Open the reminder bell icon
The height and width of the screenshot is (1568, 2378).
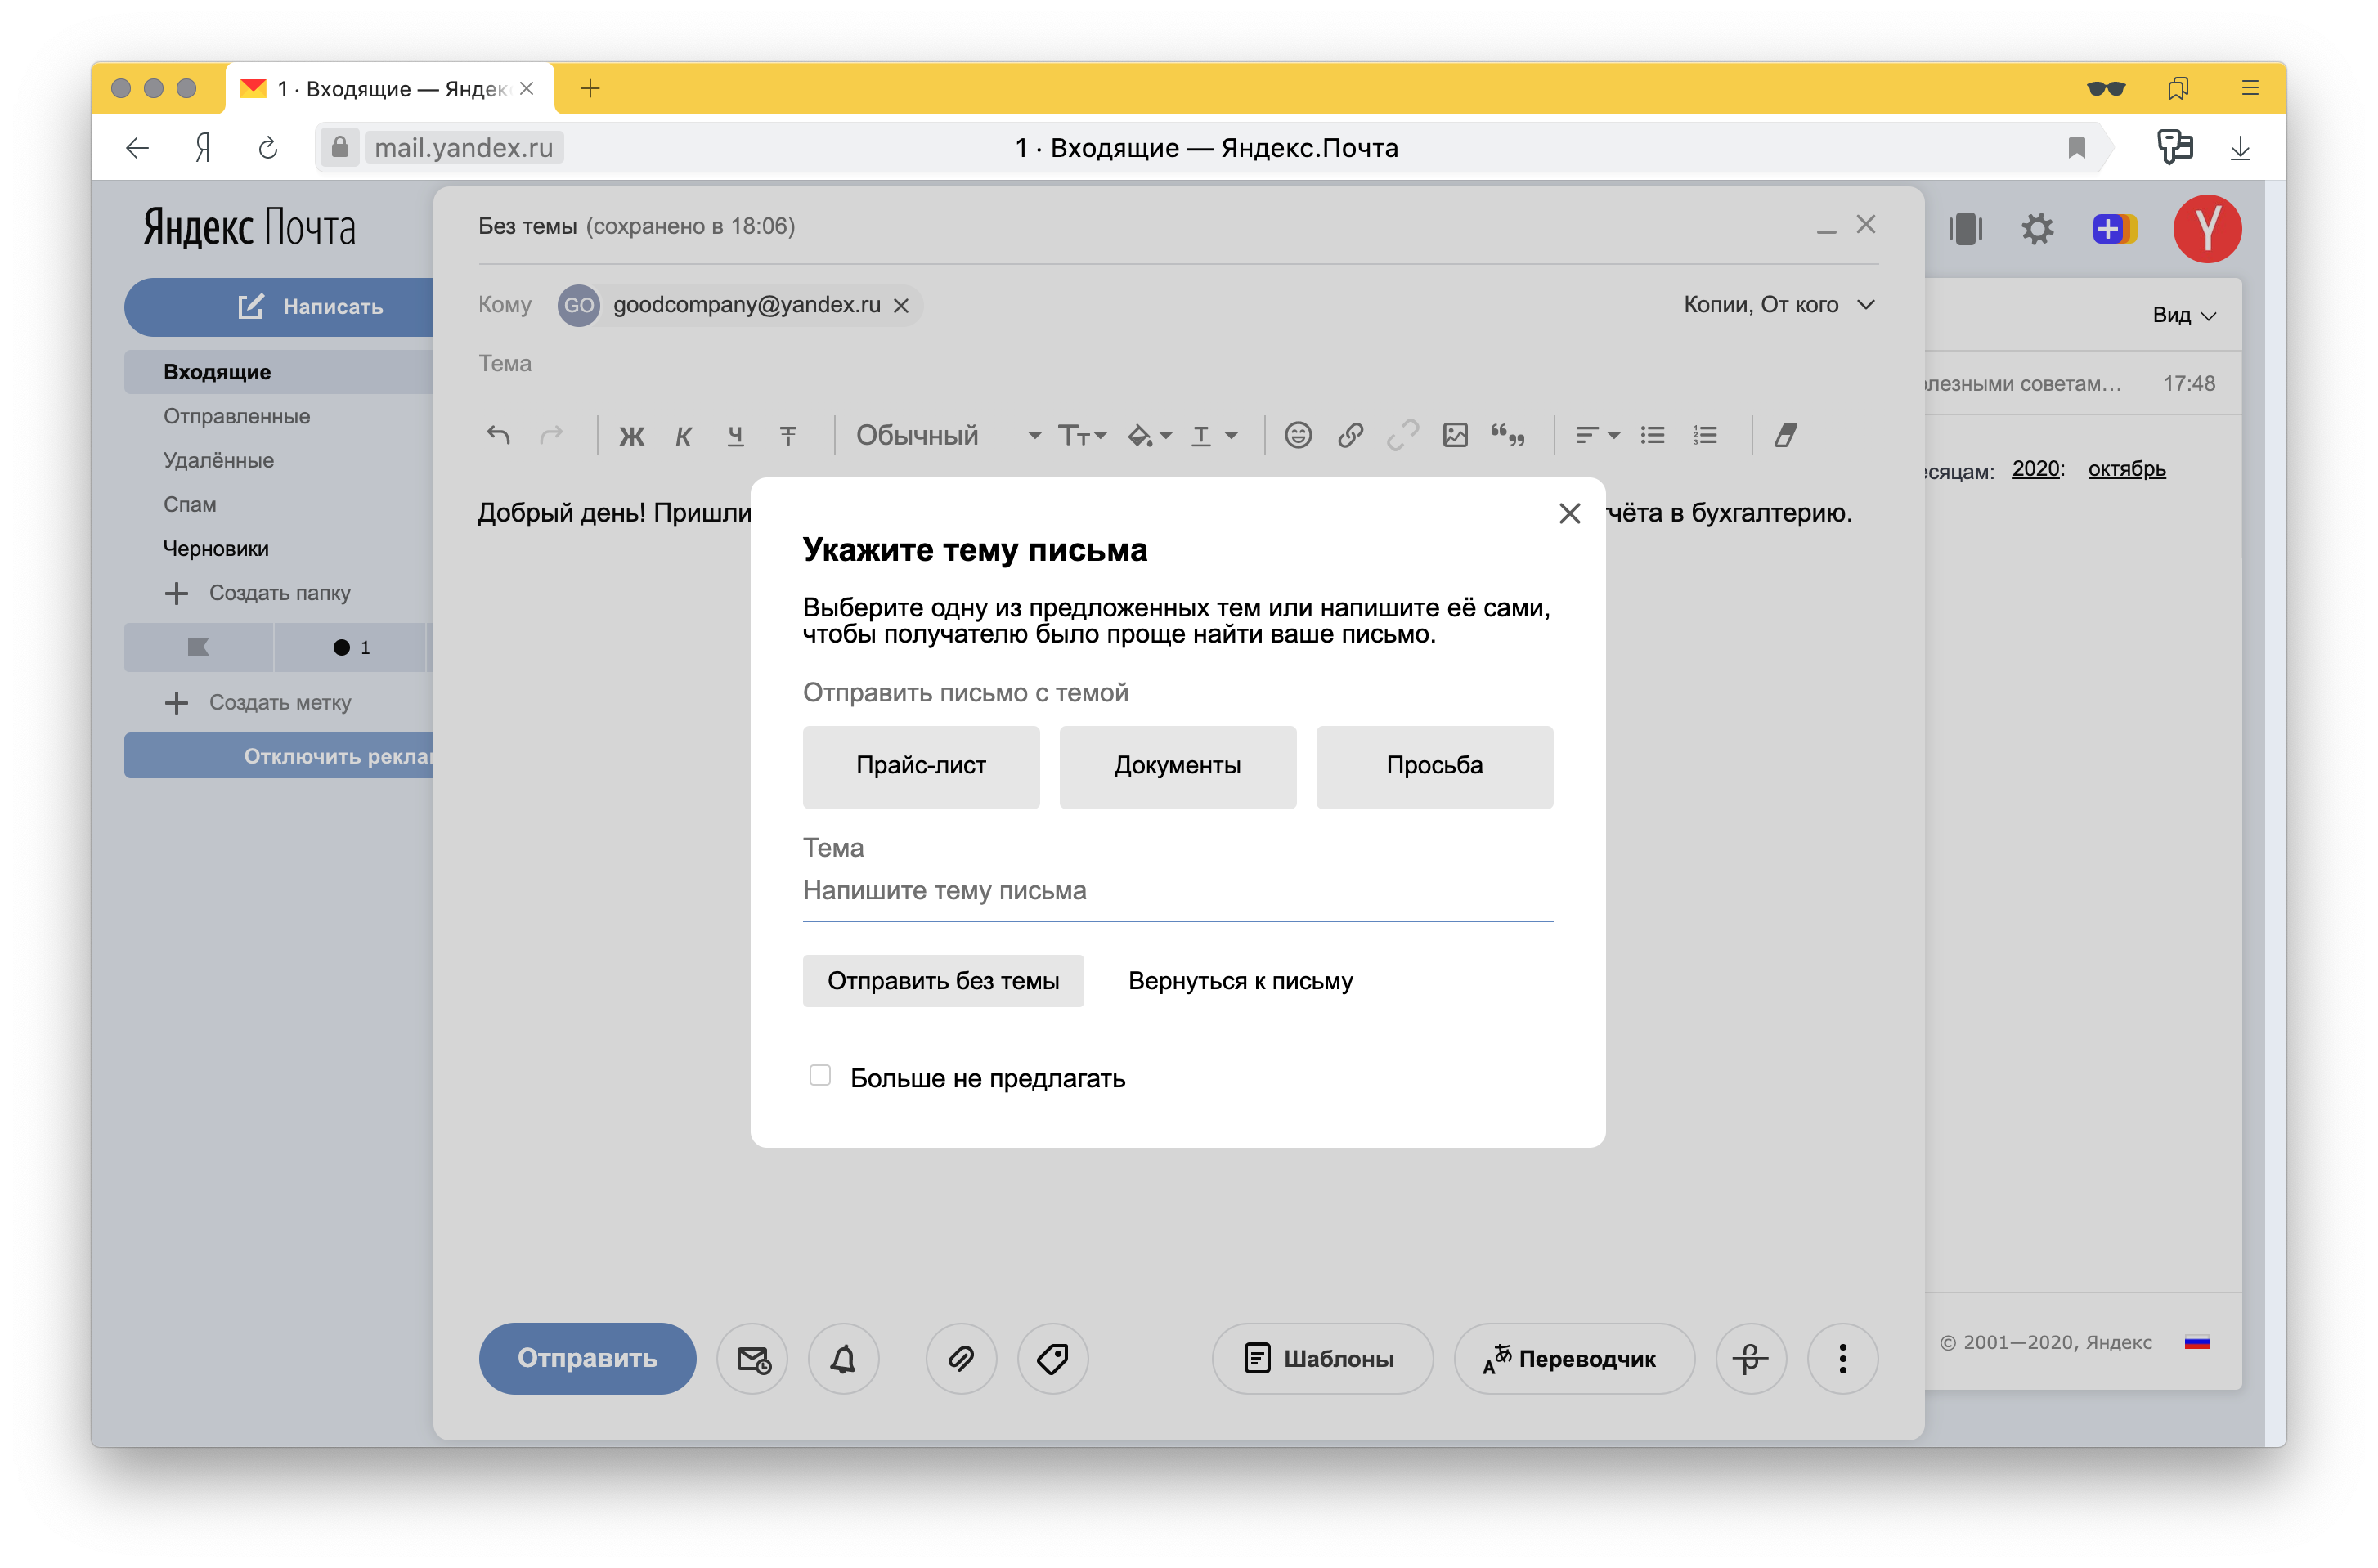(843, 1358)
